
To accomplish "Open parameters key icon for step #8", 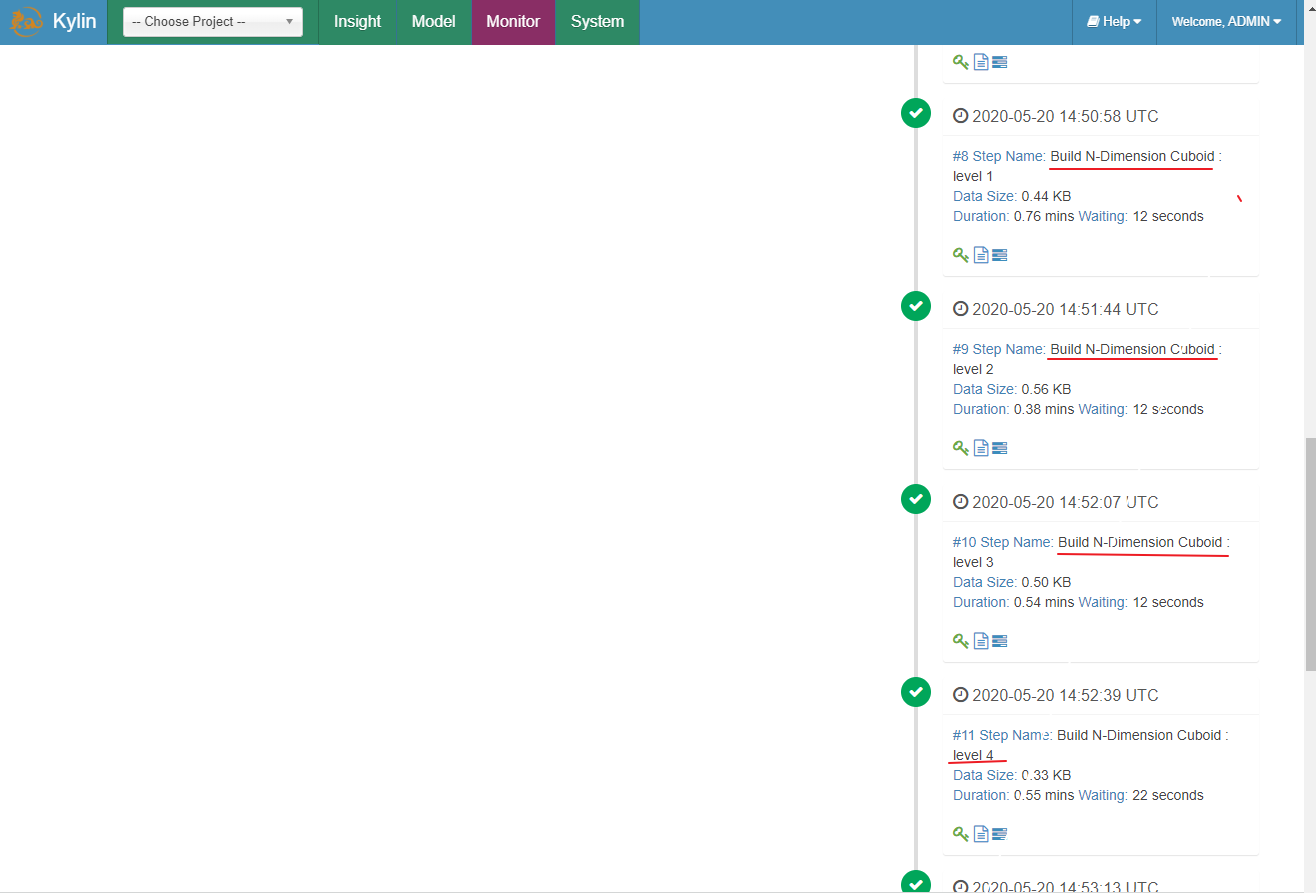I will pos(960,255).
